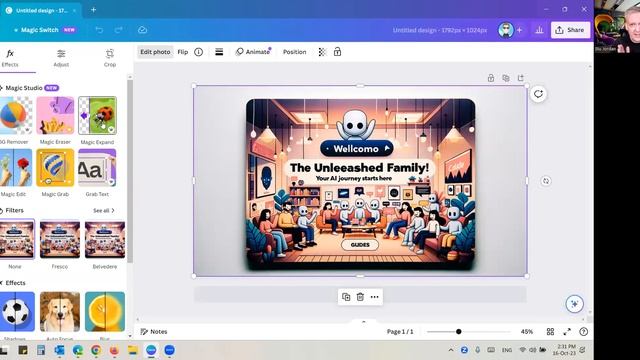Select the BG Remover tool
640x360 pixels.
coord(16,116)
